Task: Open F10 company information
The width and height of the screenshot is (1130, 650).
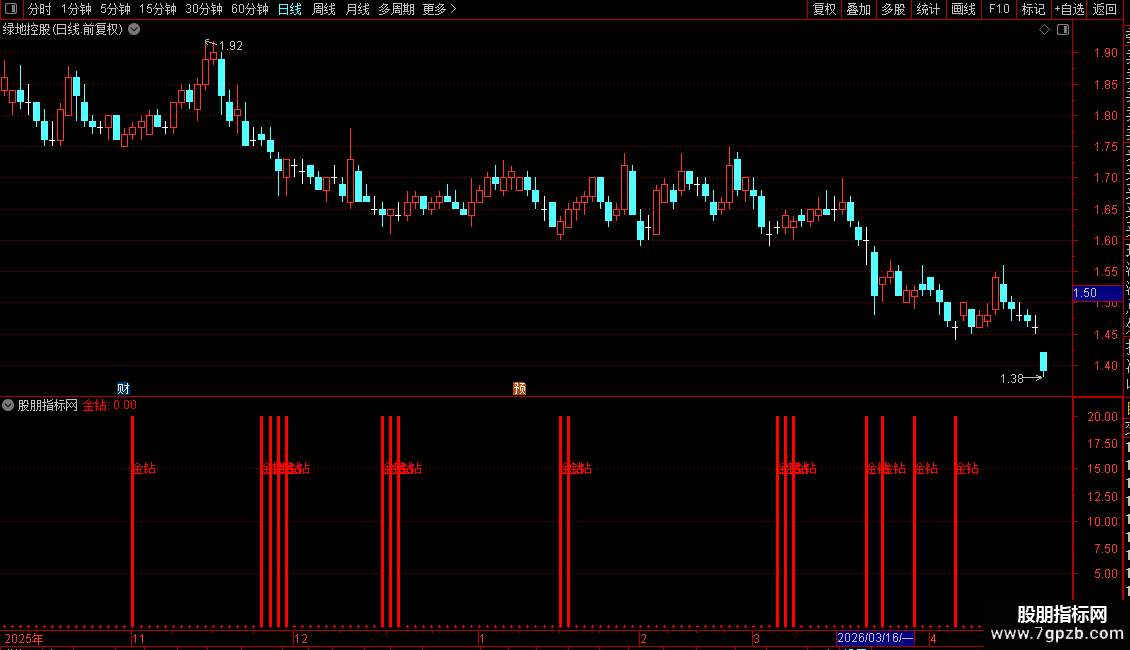Action: [999, 9]
